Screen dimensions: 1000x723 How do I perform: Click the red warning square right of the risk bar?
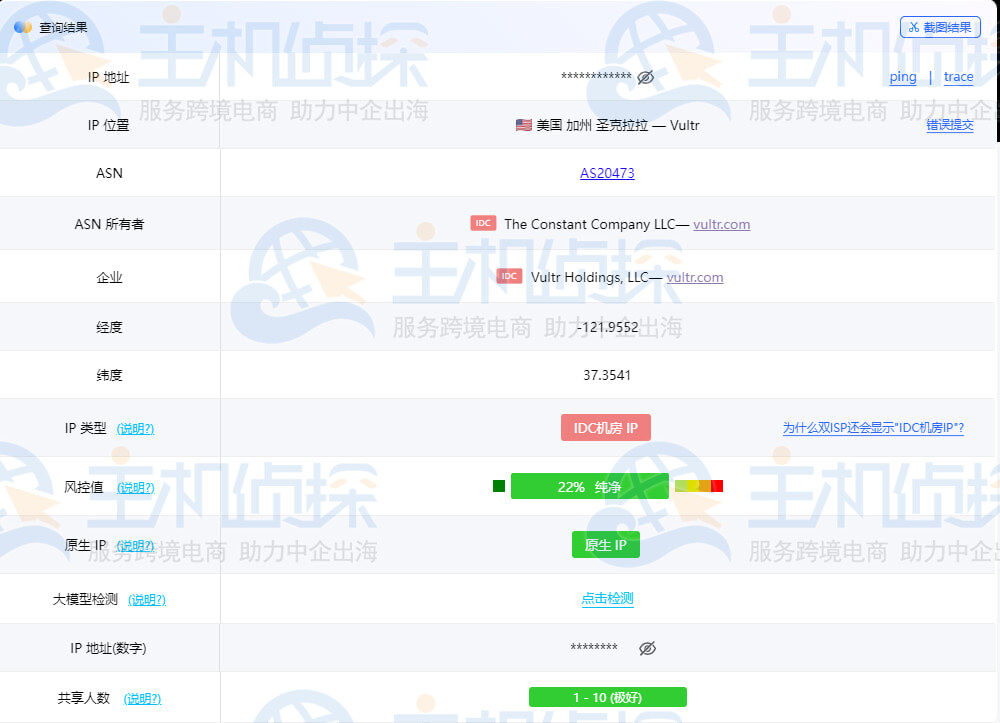coord(716,485)
